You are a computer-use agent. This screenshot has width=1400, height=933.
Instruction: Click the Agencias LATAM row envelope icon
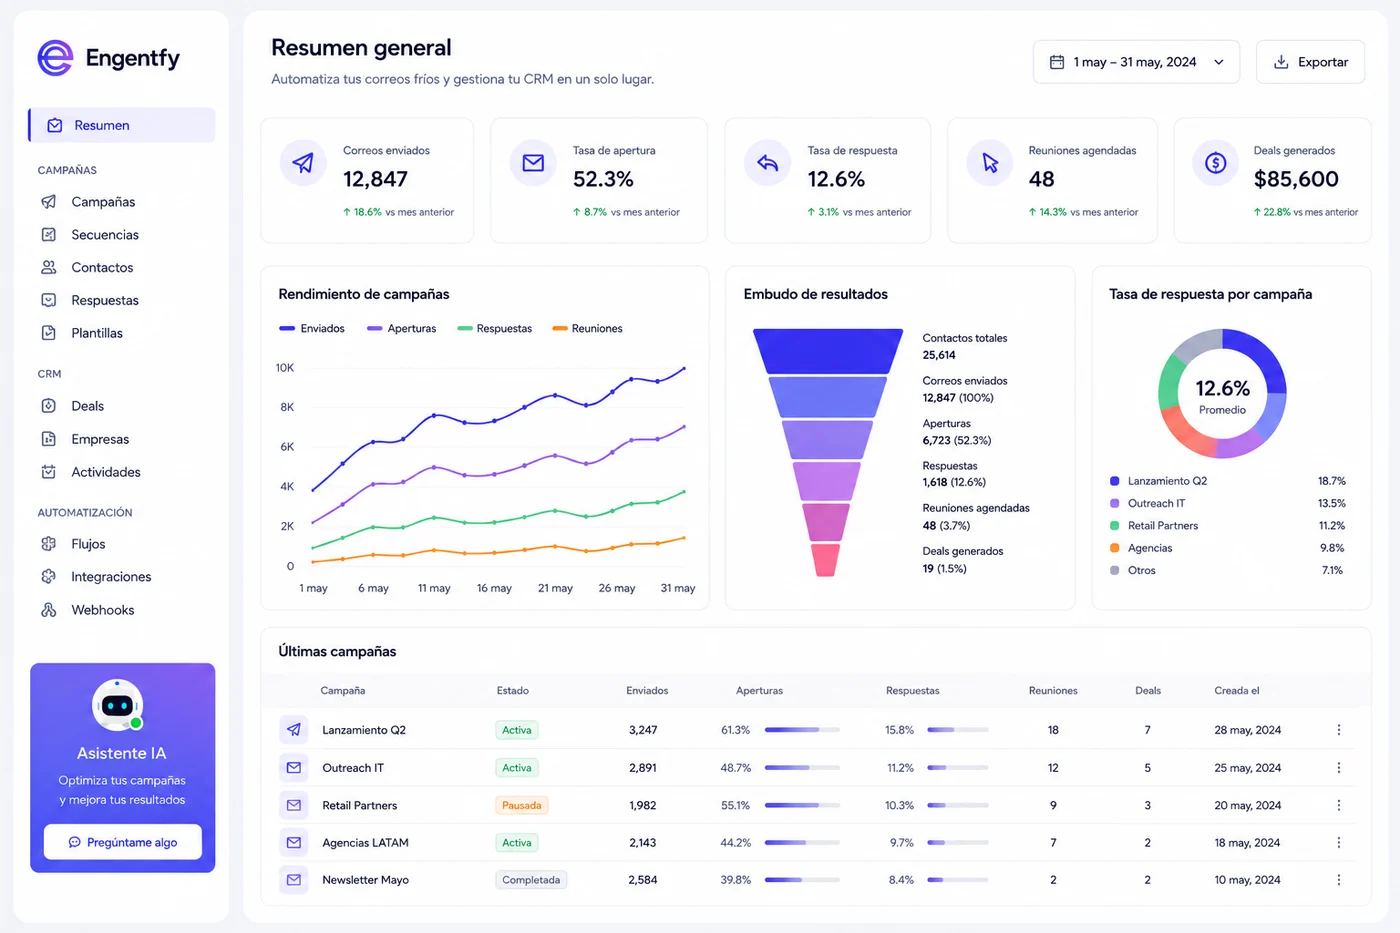pyautogui.click(x=294, y=843)
